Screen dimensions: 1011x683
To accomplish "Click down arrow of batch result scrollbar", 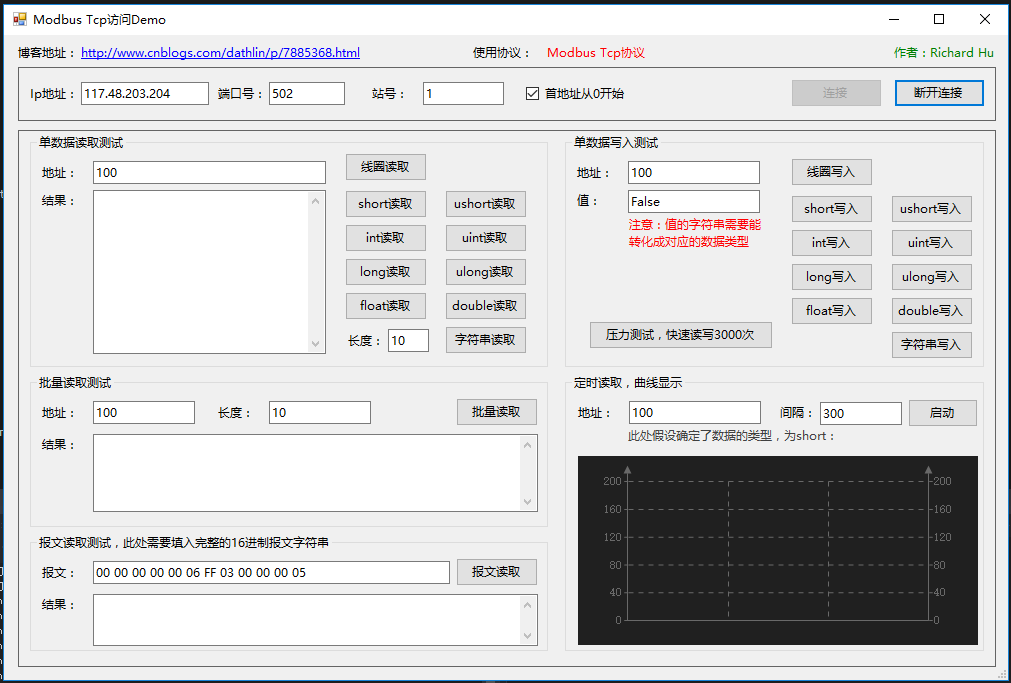I will pos(528,501).
